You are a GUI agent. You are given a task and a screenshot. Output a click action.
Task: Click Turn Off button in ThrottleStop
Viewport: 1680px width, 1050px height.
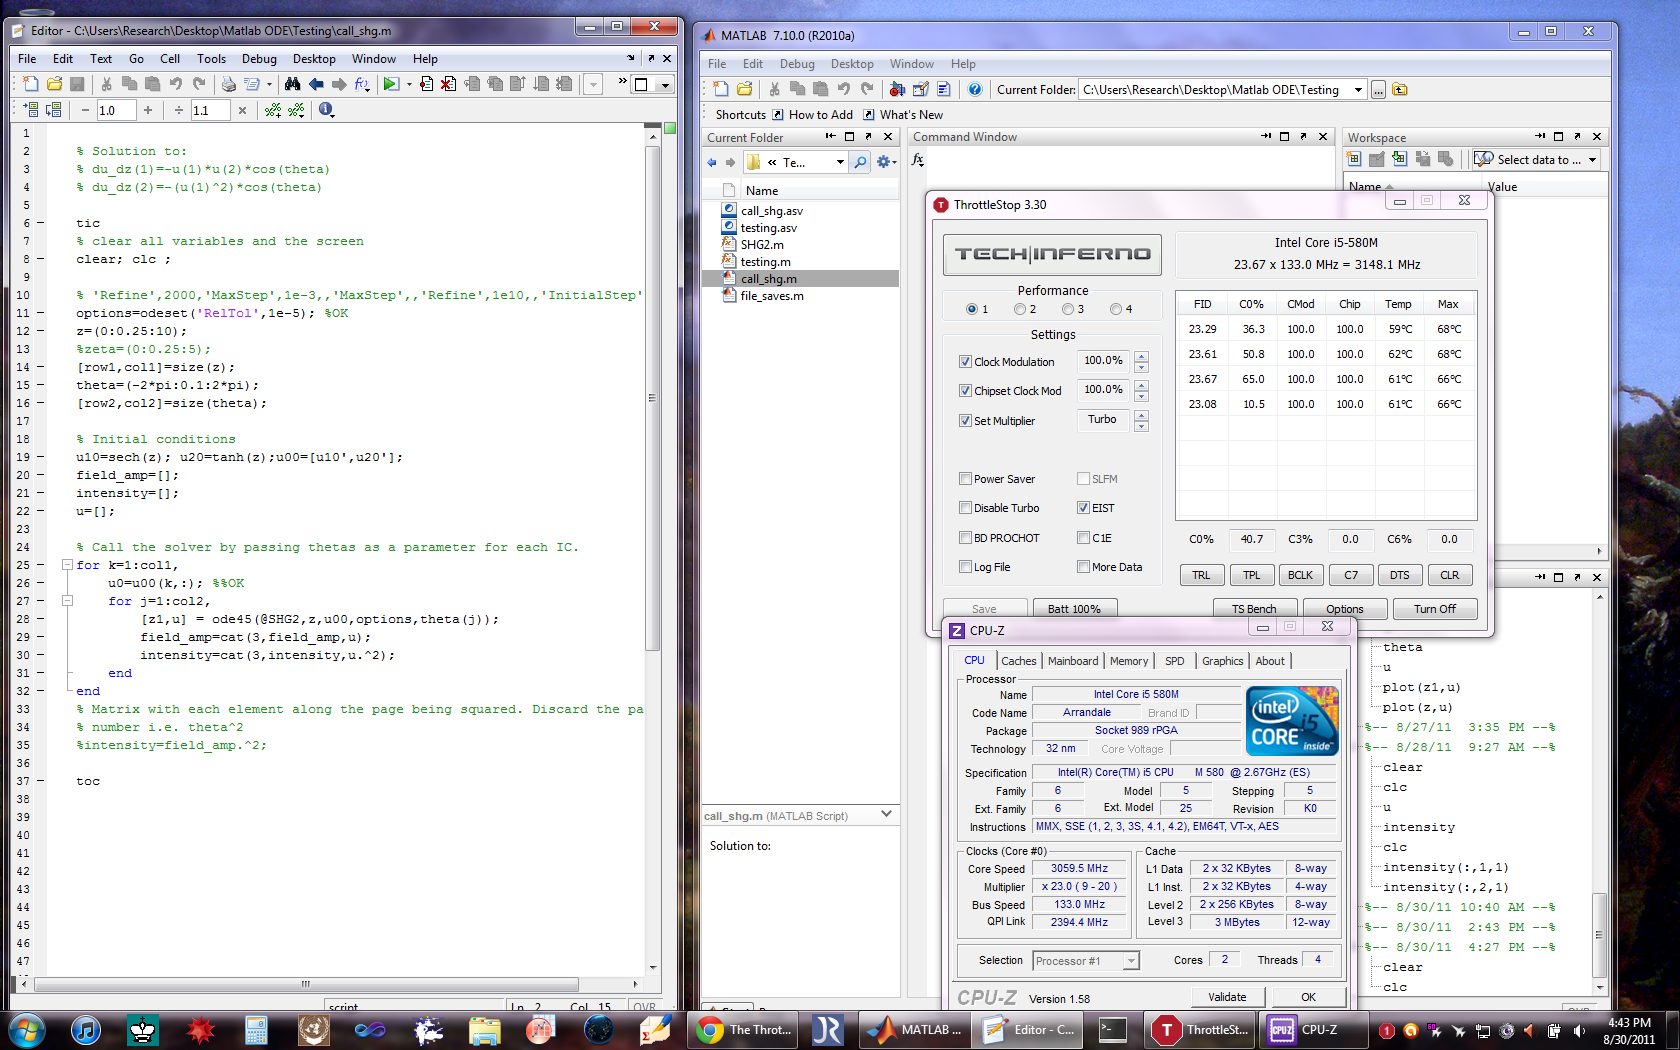1434,609
